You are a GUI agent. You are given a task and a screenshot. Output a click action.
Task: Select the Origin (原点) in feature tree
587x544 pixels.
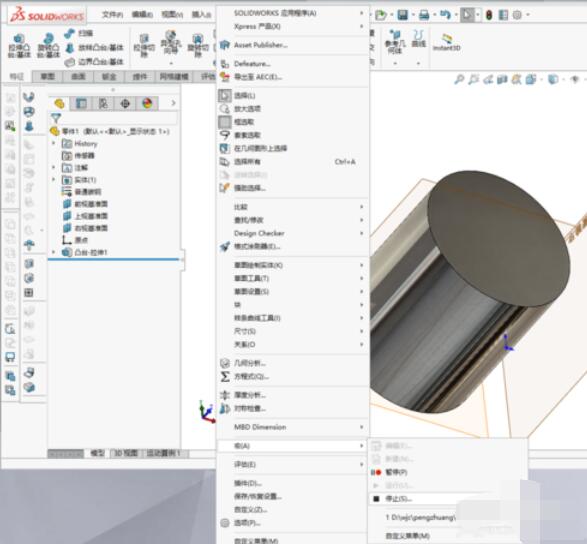tap(76, 240)
